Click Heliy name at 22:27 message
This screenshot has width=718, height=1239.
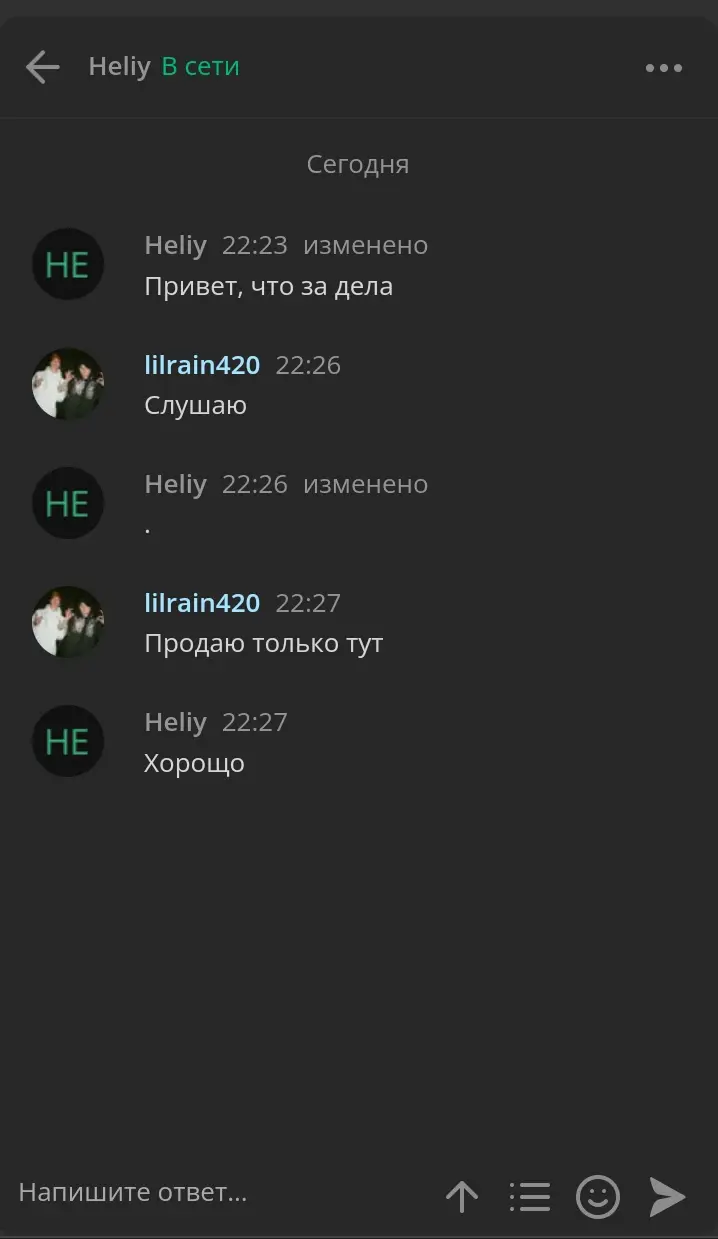tap(175, 722)
